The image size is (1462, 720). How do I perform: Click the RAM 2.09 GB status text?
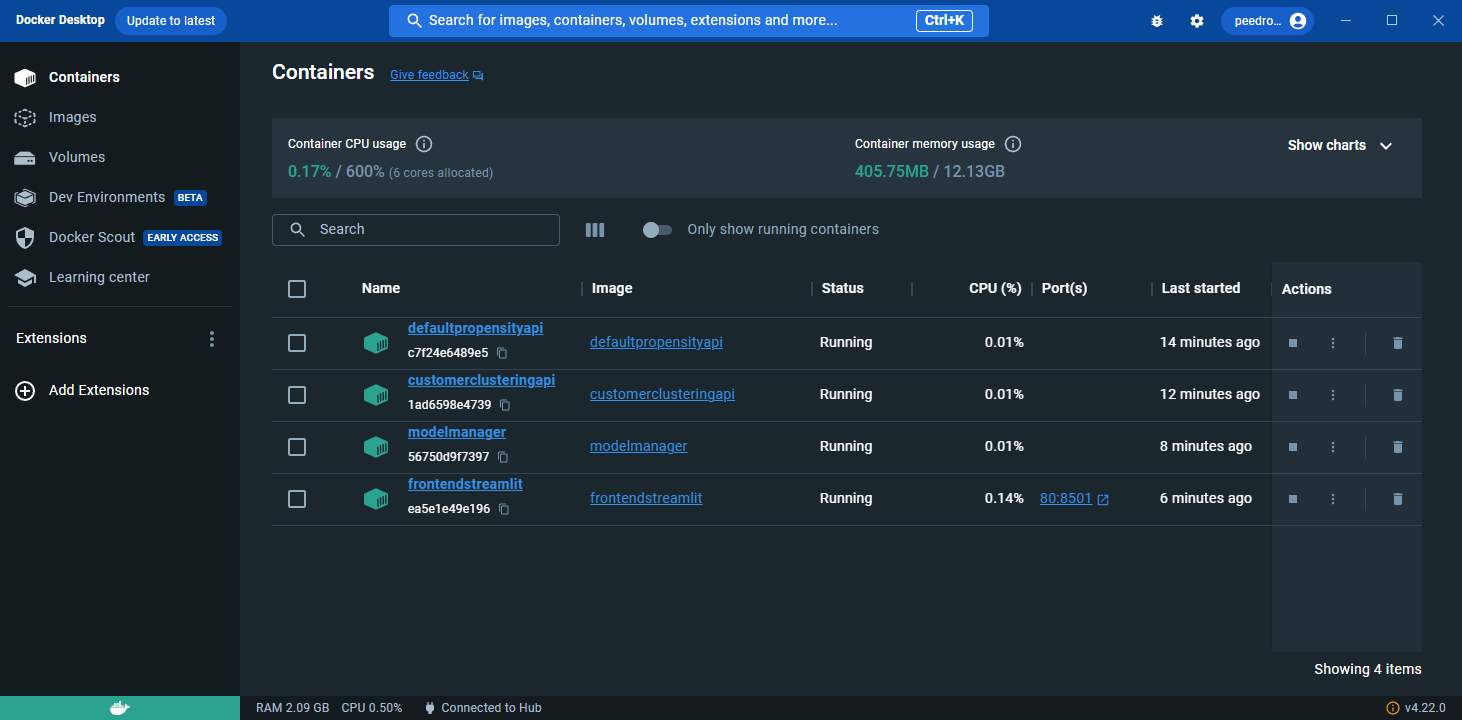[292, 708]
